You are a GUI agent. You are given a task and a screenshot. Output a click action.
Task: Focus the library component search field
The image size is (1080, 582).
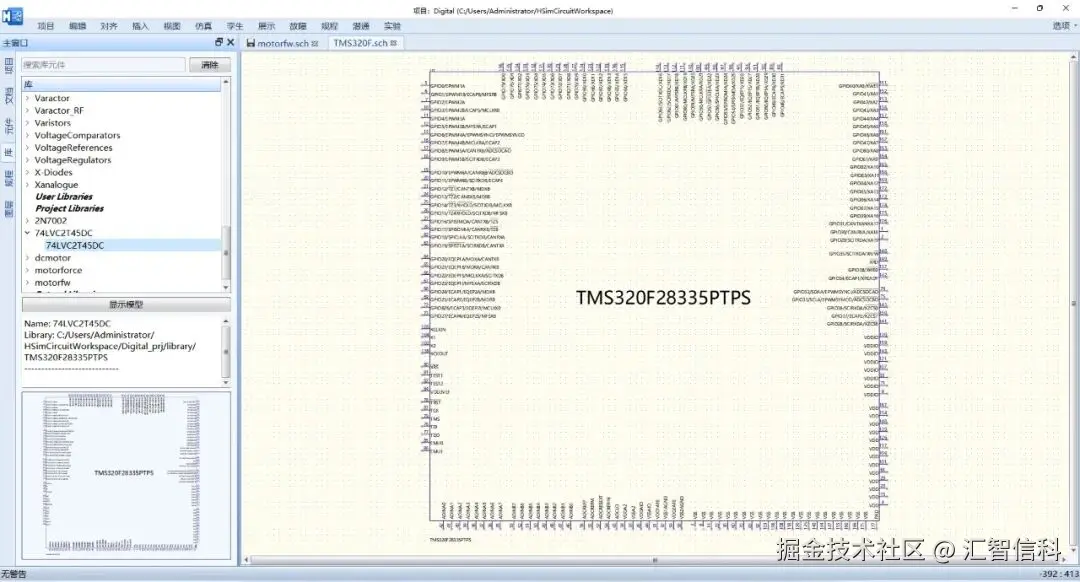coord(103,65)
